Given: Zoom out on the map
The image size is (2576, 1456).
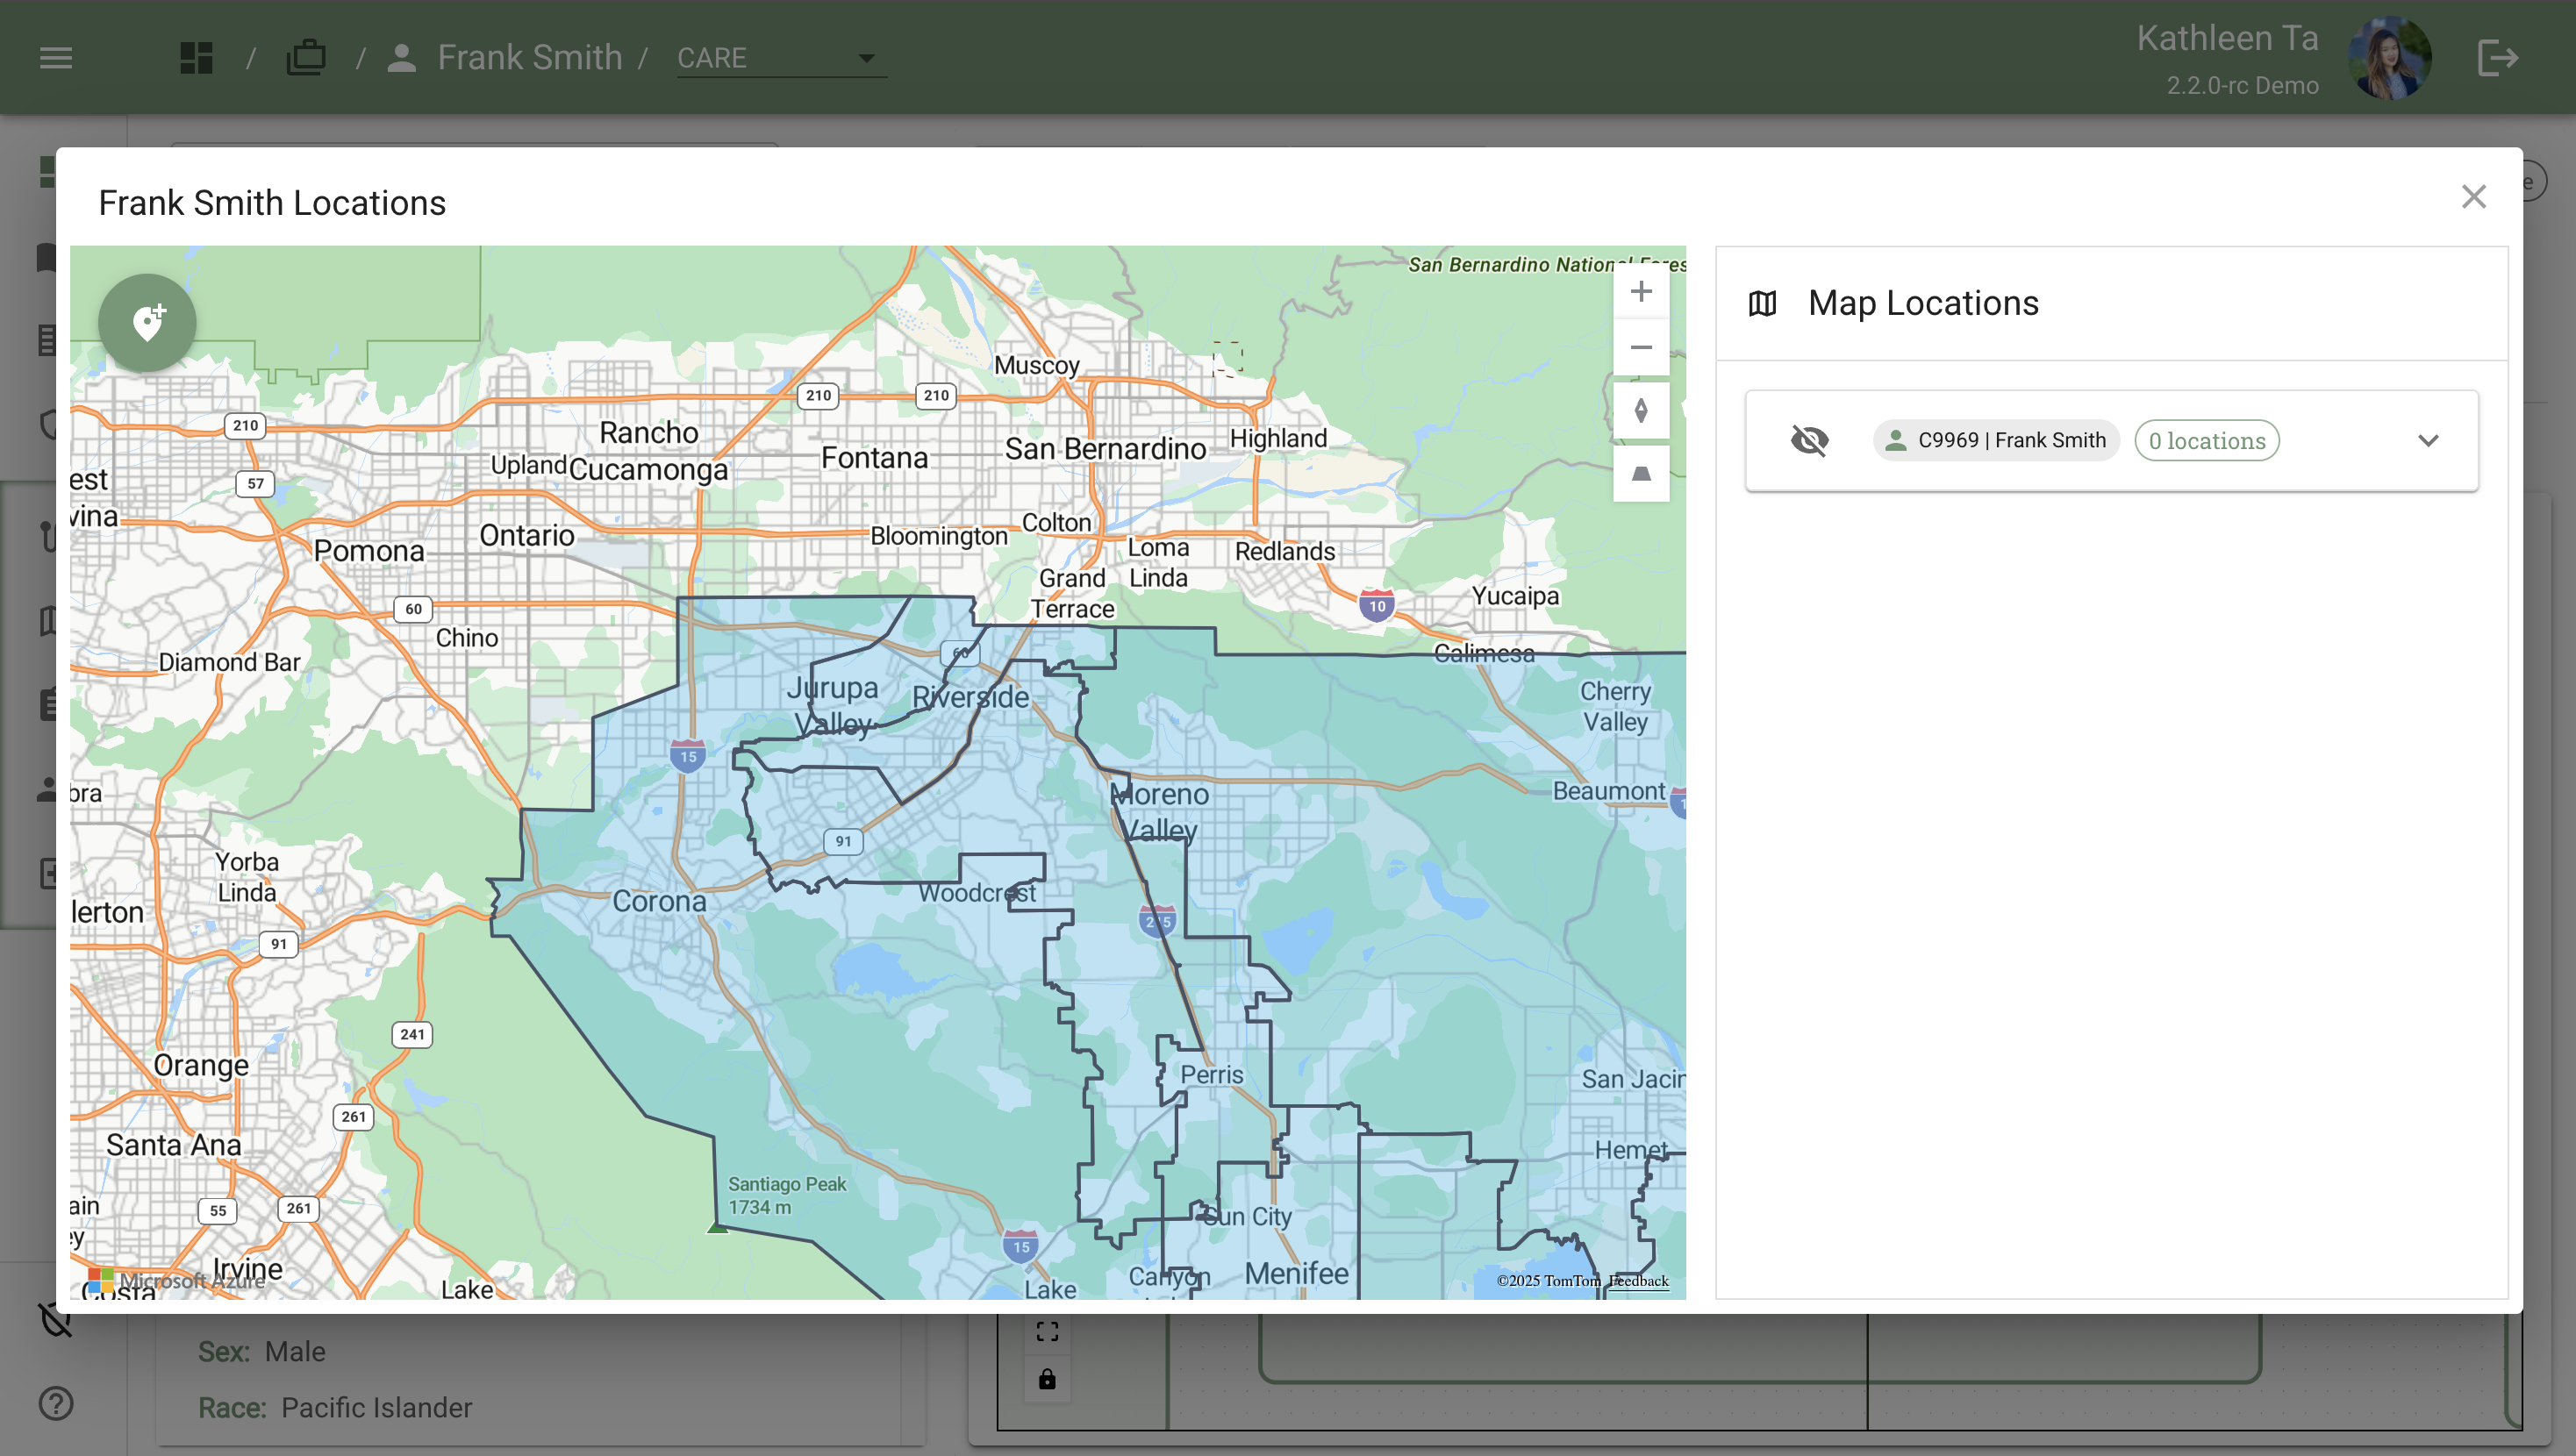Looking at the screenshot, I should [x=1640, y=347].
